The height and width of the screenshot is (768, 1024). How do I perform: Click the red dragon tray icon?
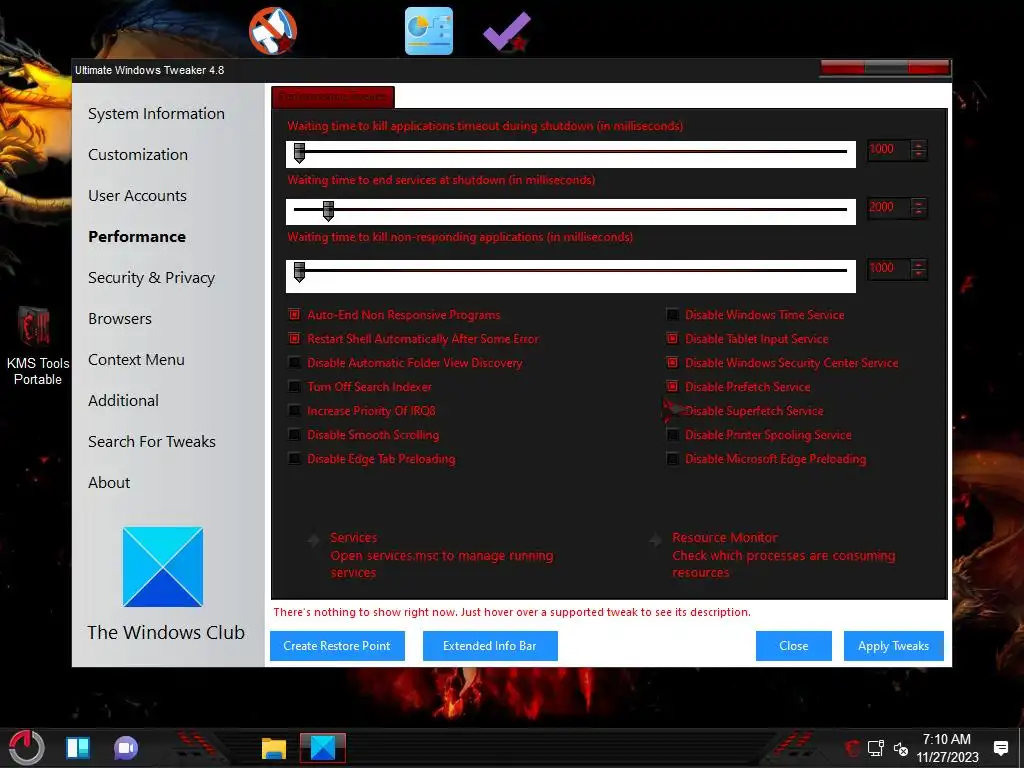(x=852, y=748)
